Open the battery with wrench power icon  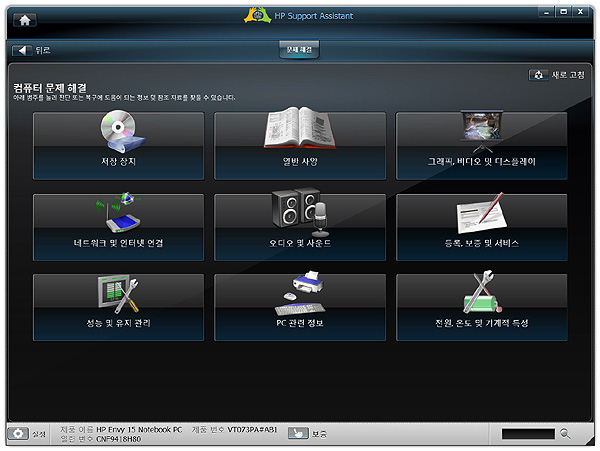tap(482, 292)
